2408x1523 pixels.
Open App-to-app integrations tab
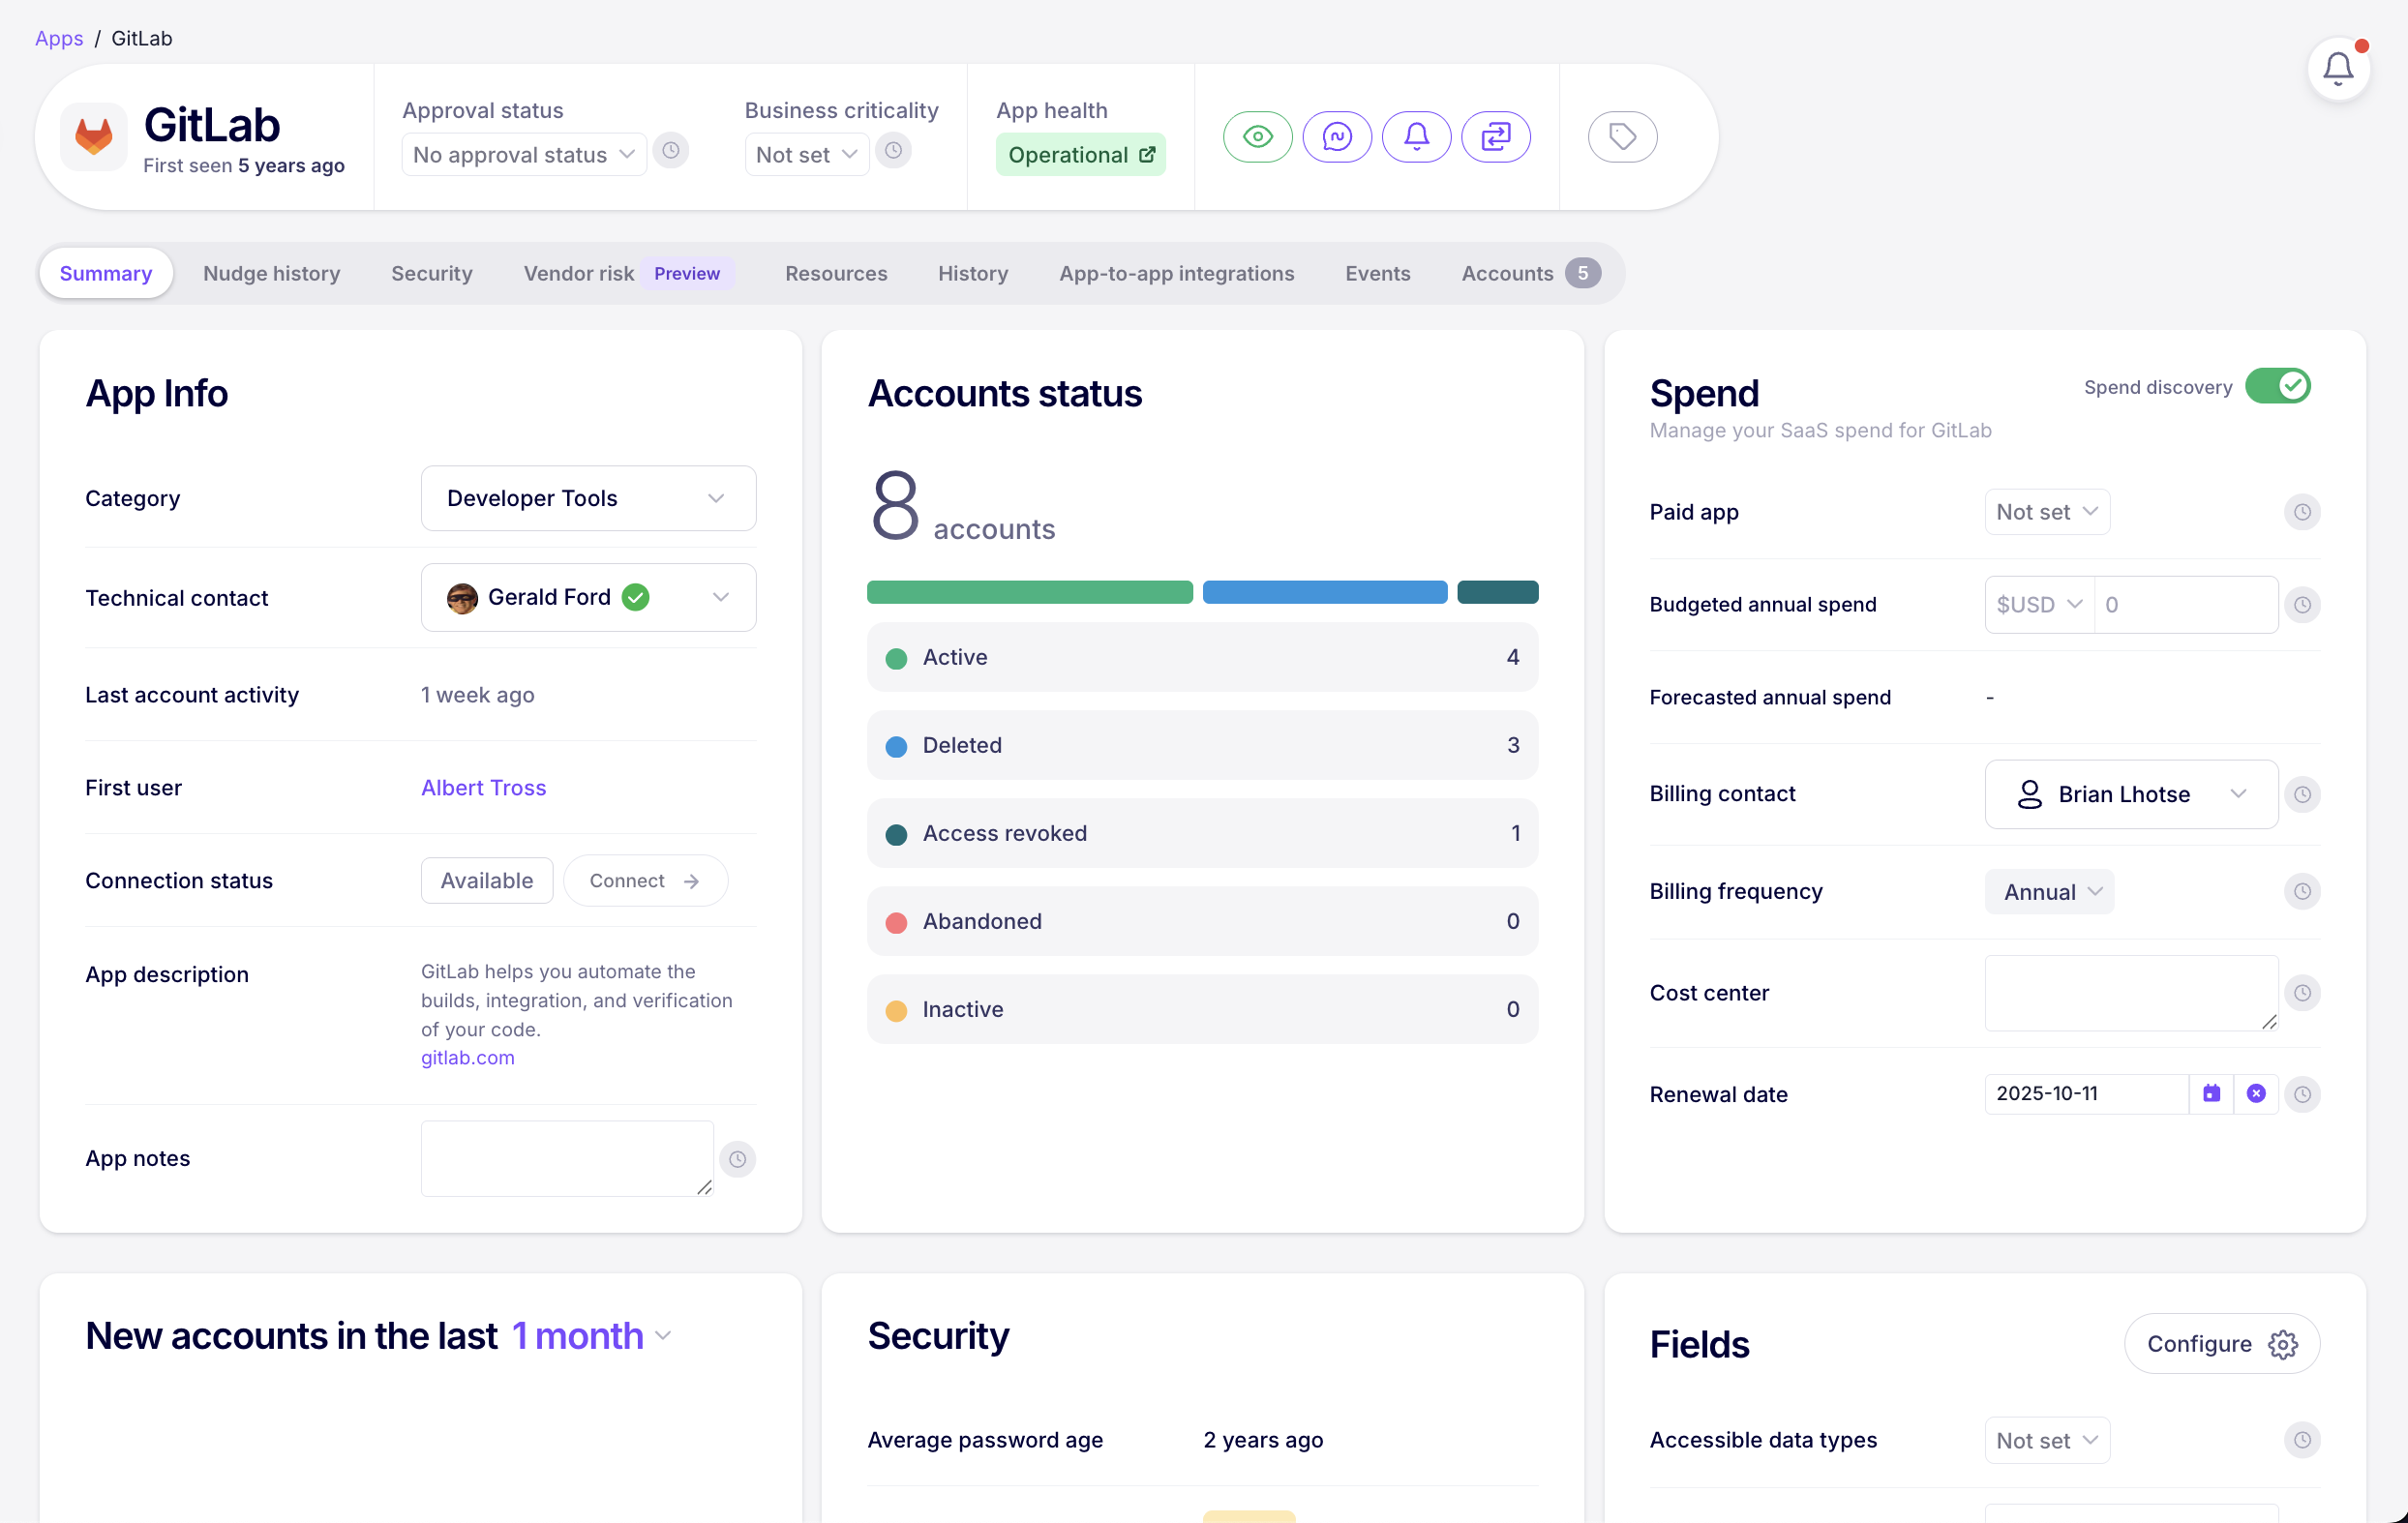1176,273
